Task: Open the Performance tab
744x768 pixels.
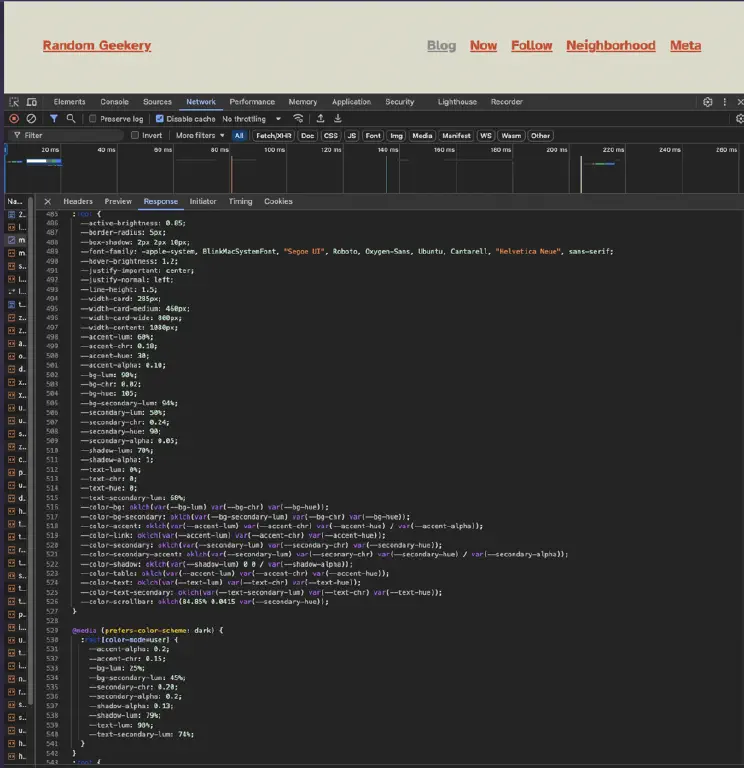Action: (x=252, y=102)
